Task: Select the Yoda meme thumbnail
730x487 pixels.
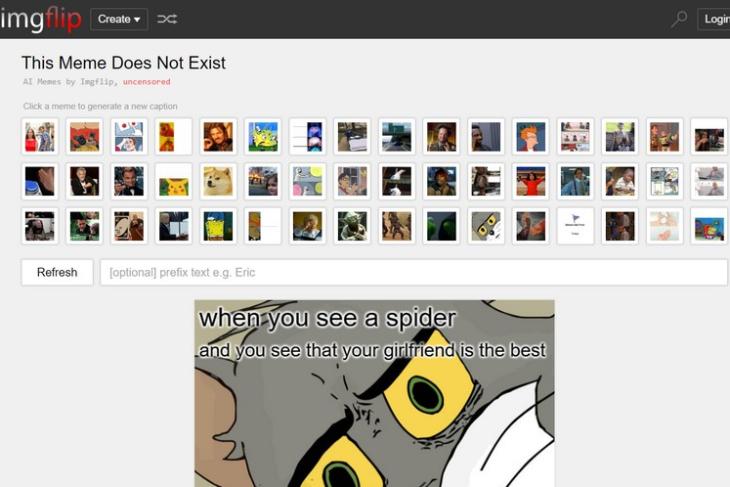Action: point(352,226)
